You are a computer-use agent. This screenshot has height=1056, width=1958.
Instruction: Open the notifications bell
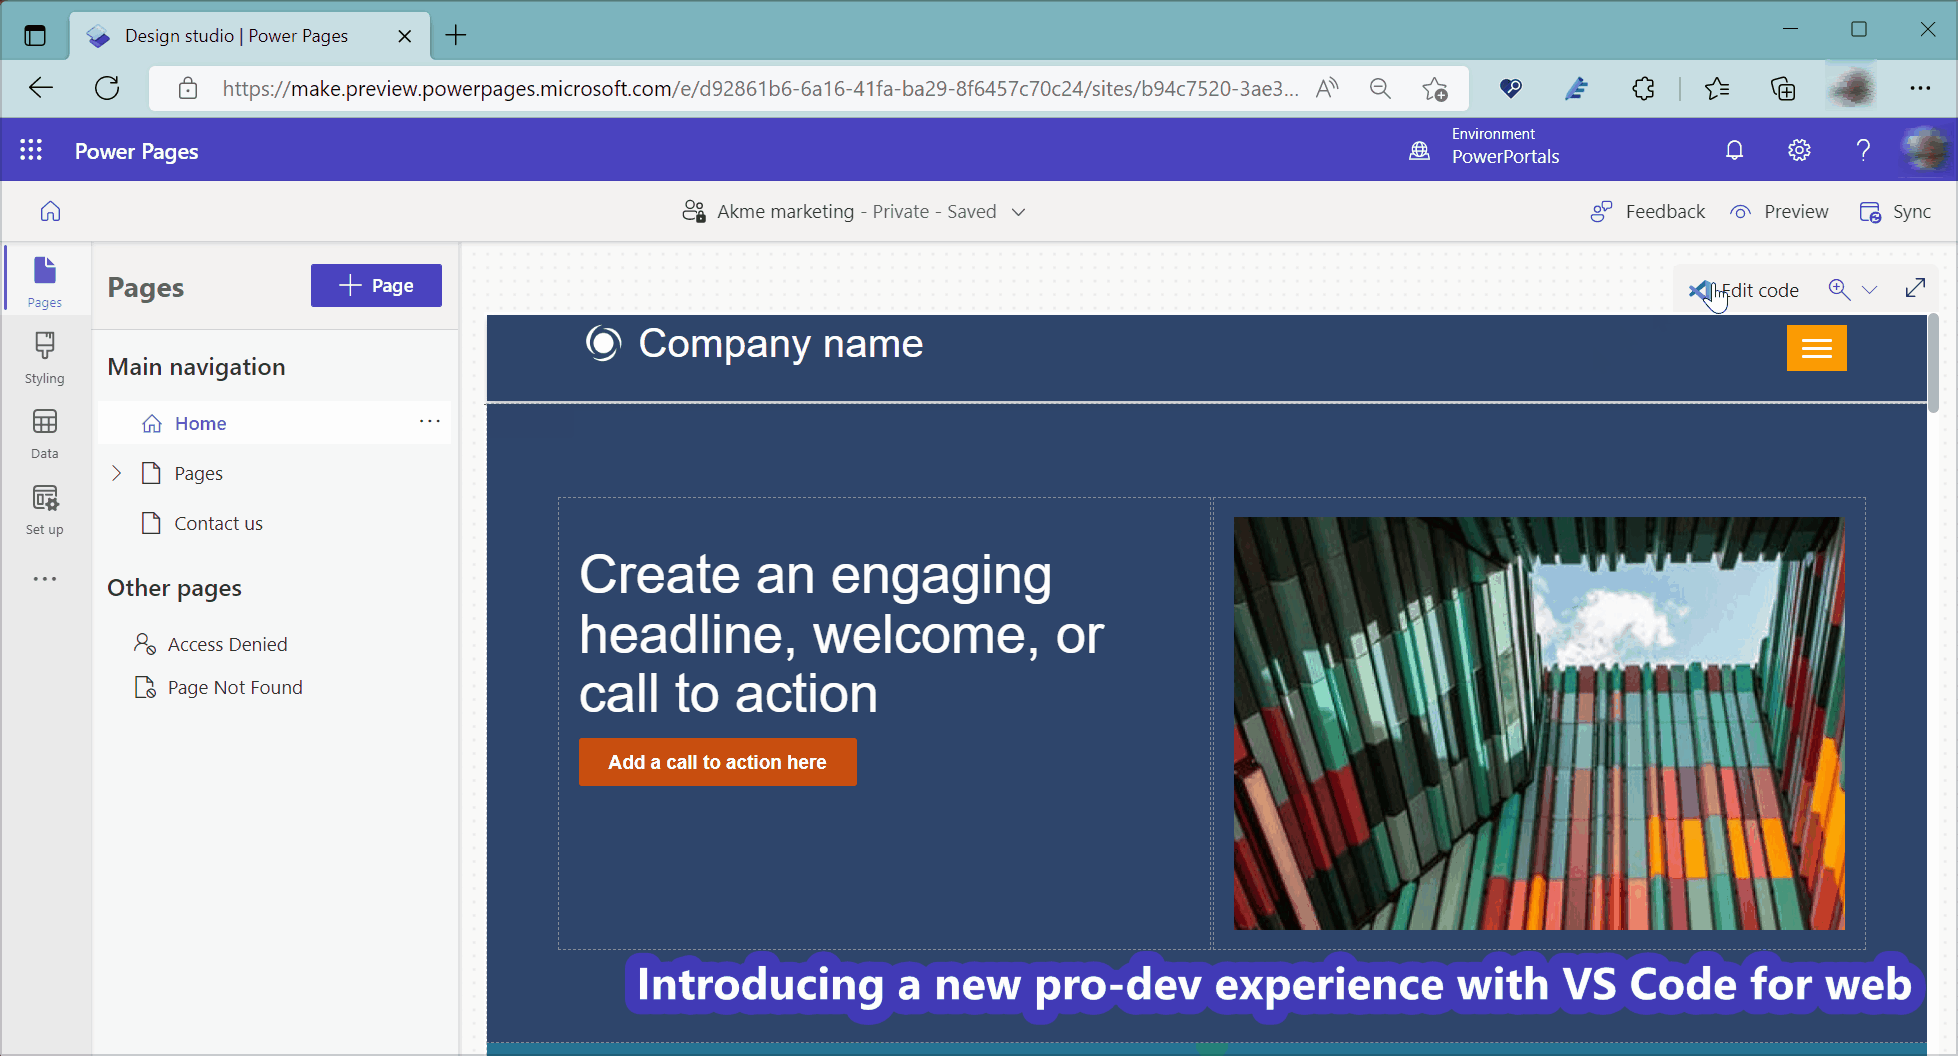click(x=1735, y=150)
